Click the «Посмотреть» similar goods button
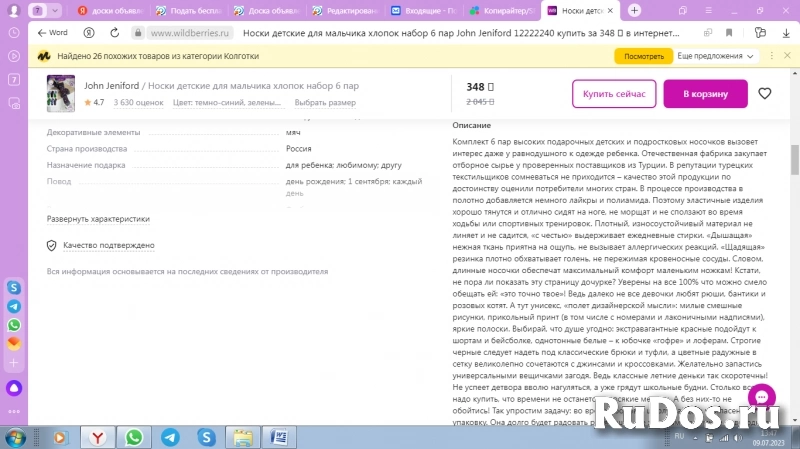 (x=643, y=56)
